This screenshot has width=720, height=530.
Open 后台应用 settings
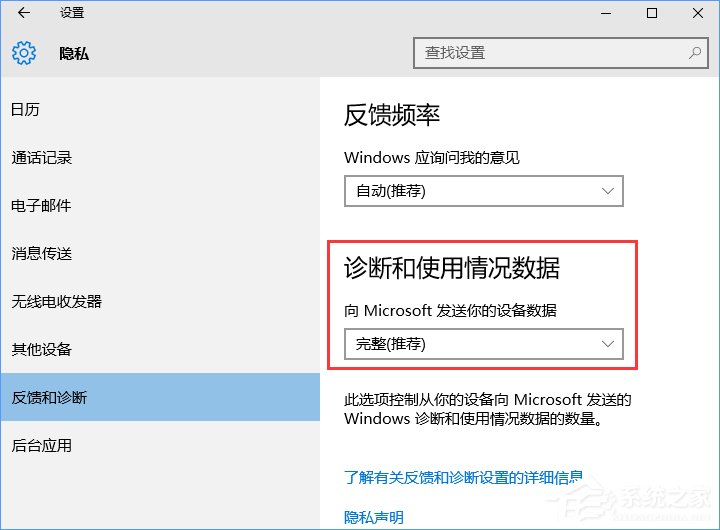(42, 446)
